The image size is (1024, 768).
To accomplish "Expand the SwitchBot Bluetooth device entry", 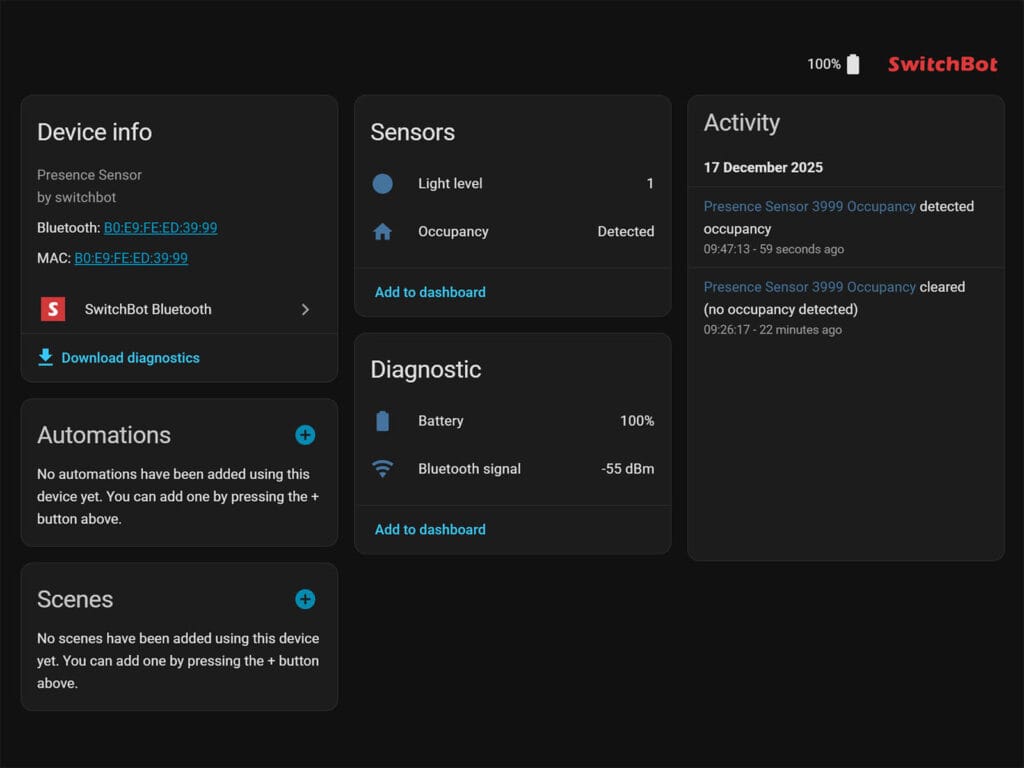I will coord(306,309).
